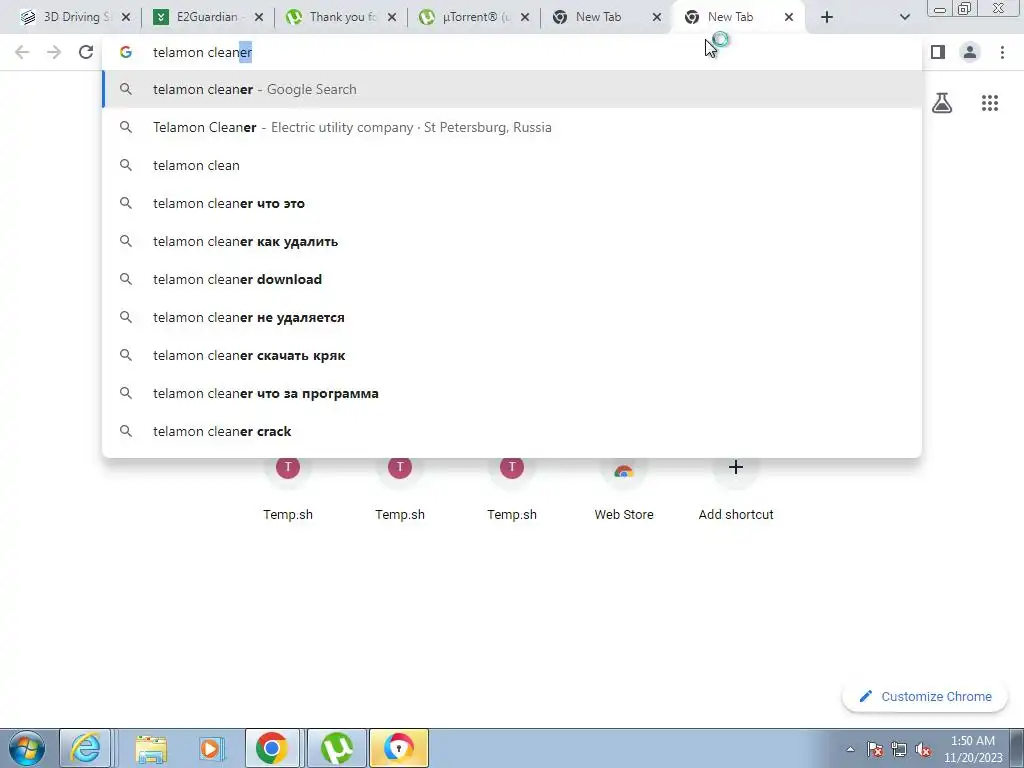The image size is (1024, 768).
Task: Click the muted volume tray icon
Action: point(923,749)
